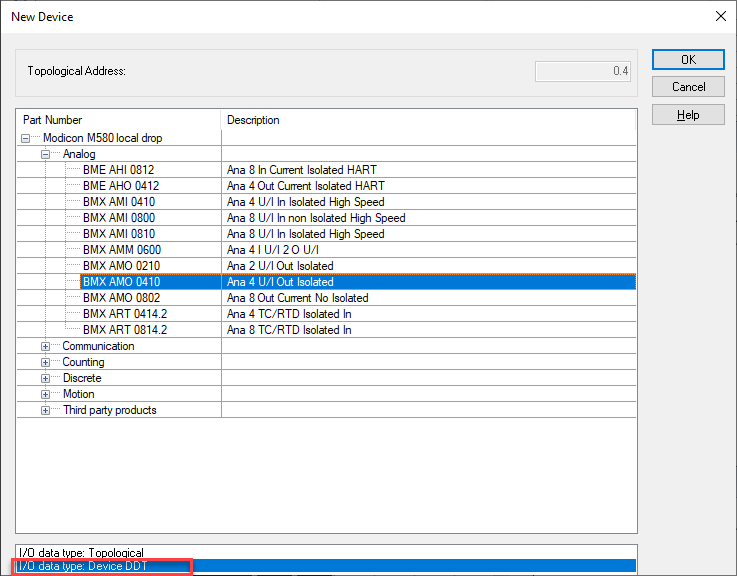Open Help for New Device
Viewport: 737px width, 576px height.
[x=688, y=115]
